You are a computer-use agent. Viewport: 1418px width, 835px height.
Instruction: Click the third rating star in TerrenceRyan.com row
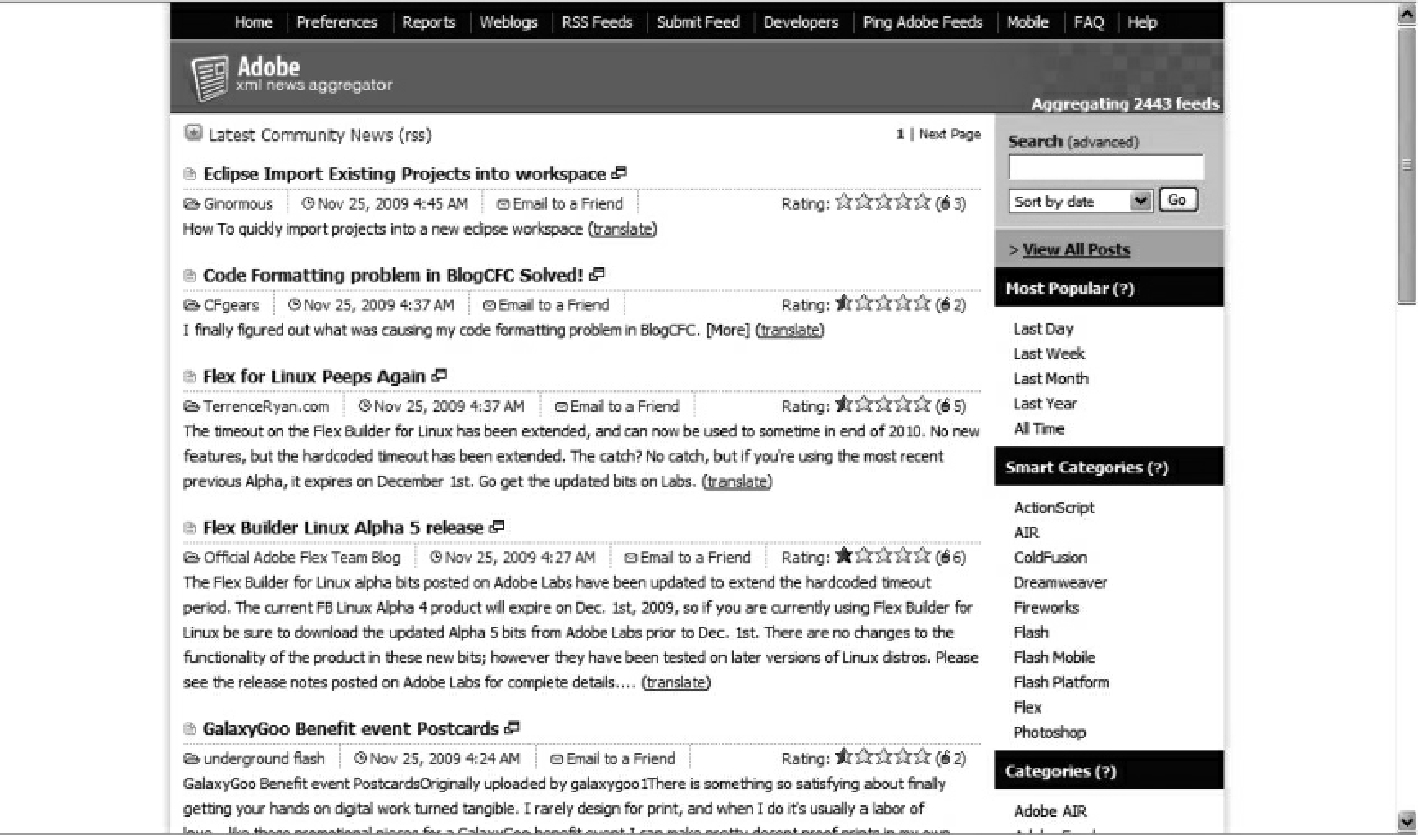point(883,406)
